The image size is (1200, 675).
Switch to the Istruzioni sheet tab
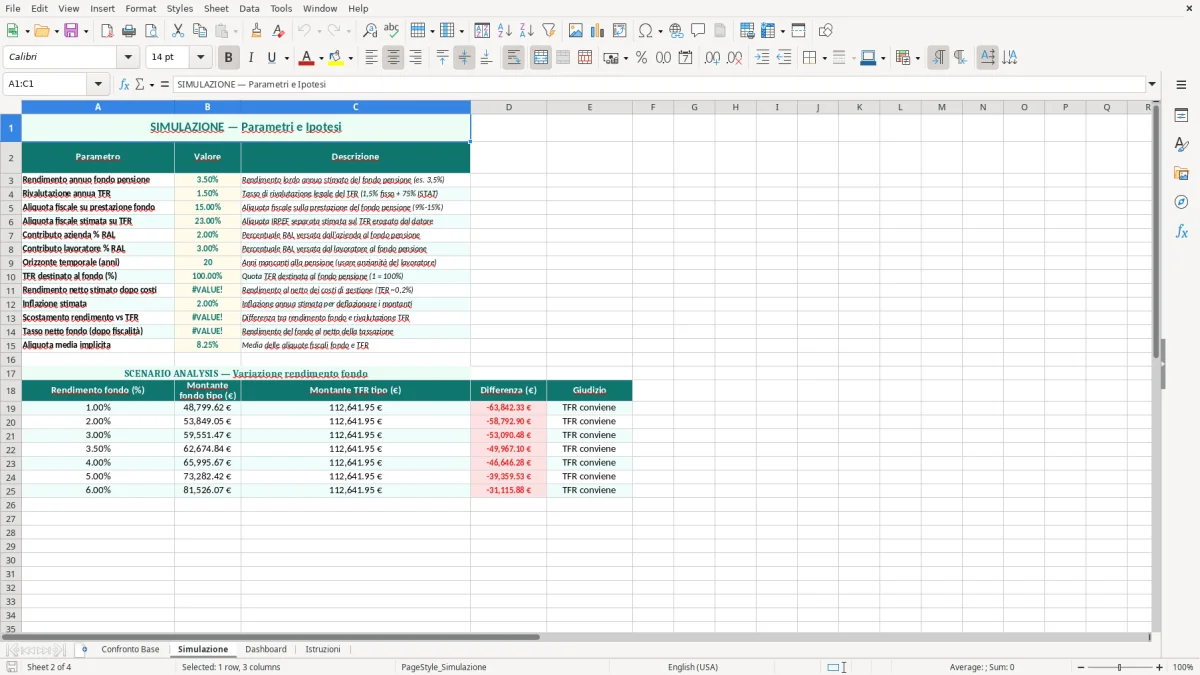[x=323, y=649]
